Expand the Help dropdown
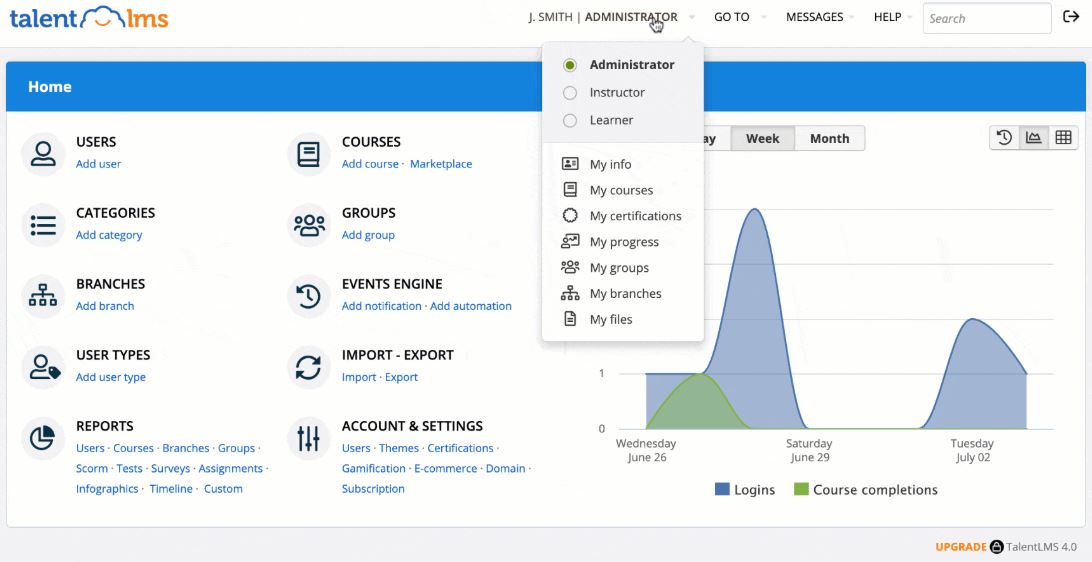This screenshot has height=562, width=1092. pos(893,17)
